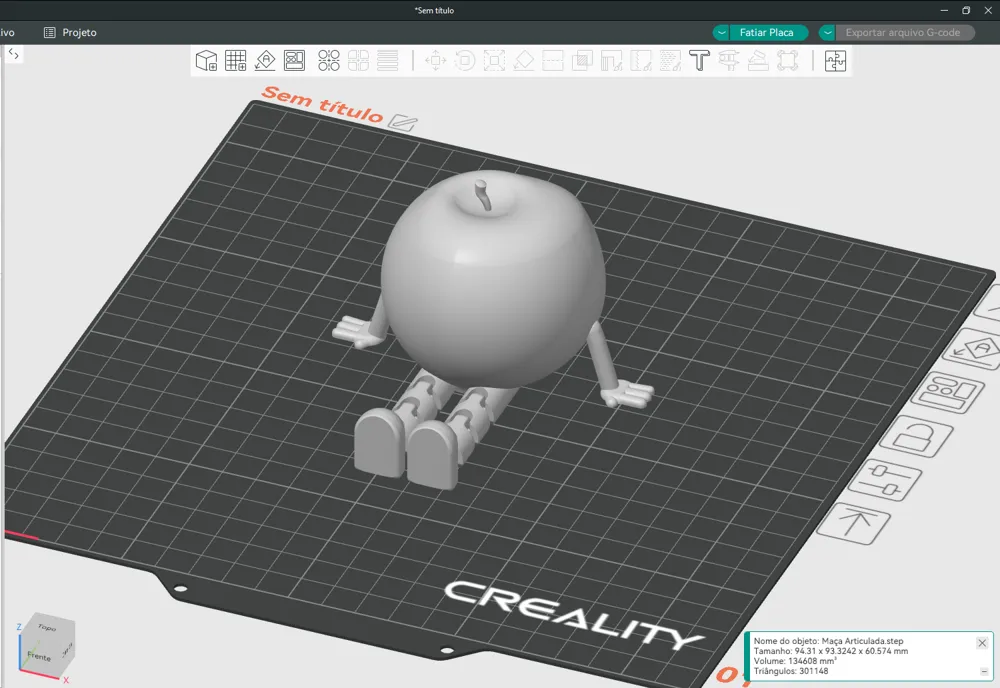This screenshot has width=1000, height=688.
Task: Click Exportar arquivo G-code button
Action: click(x=903, y=33)
